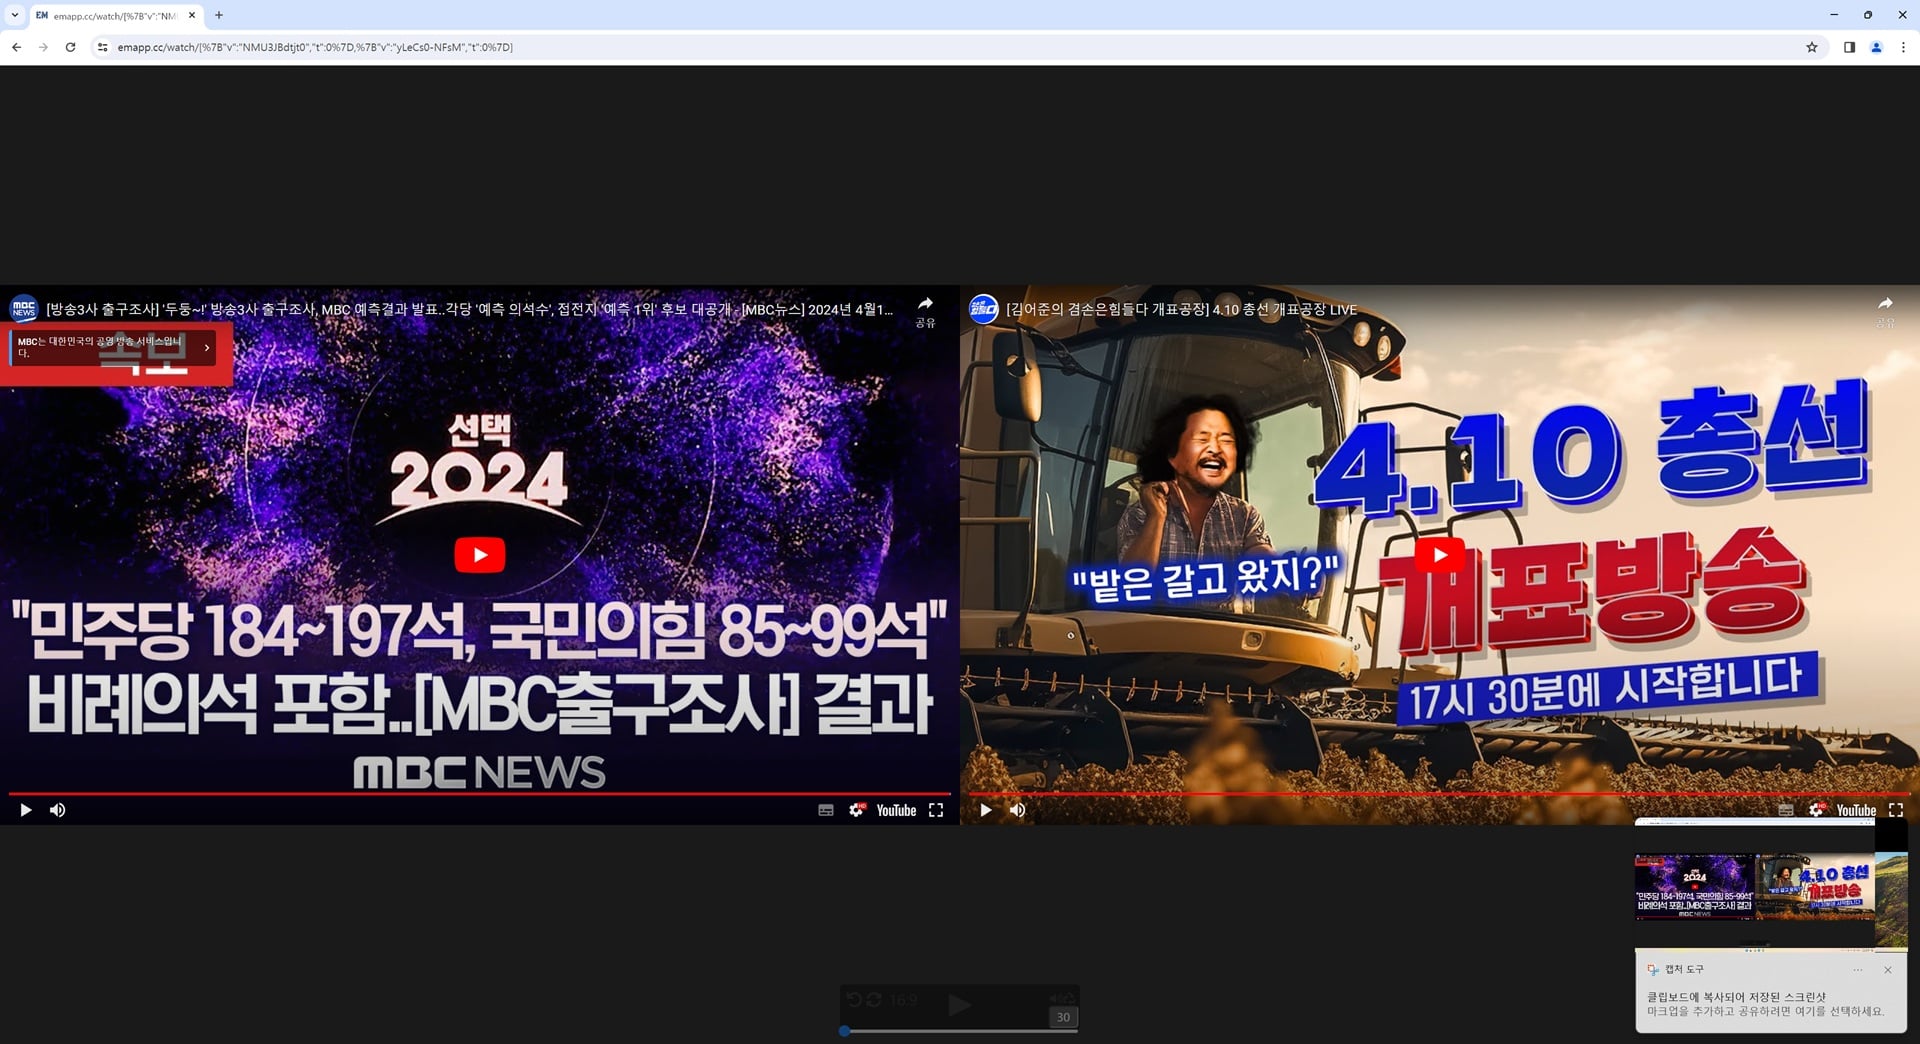This screenshot has height=1044, width=1920.
Task: Go forward in the browser
Action: (x=43, y=47)
